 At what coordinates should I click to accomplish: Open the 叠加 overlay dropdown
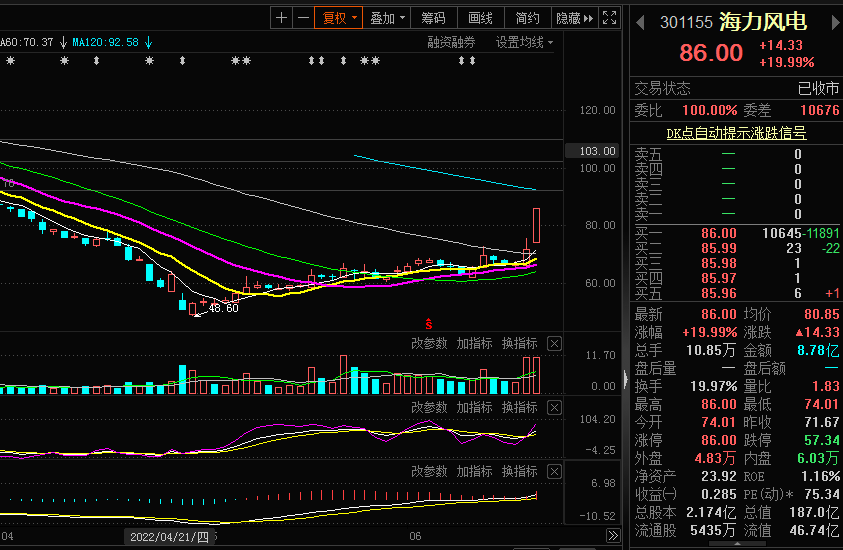coord(387,18)
